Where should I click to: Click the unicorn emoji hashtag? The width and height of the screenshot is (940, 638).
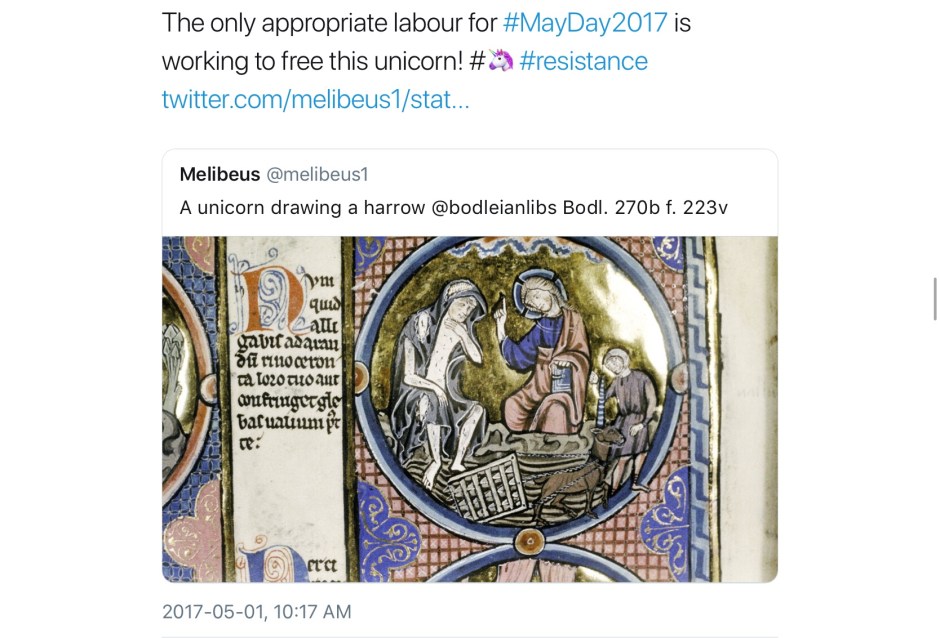[x=491, y=61]
